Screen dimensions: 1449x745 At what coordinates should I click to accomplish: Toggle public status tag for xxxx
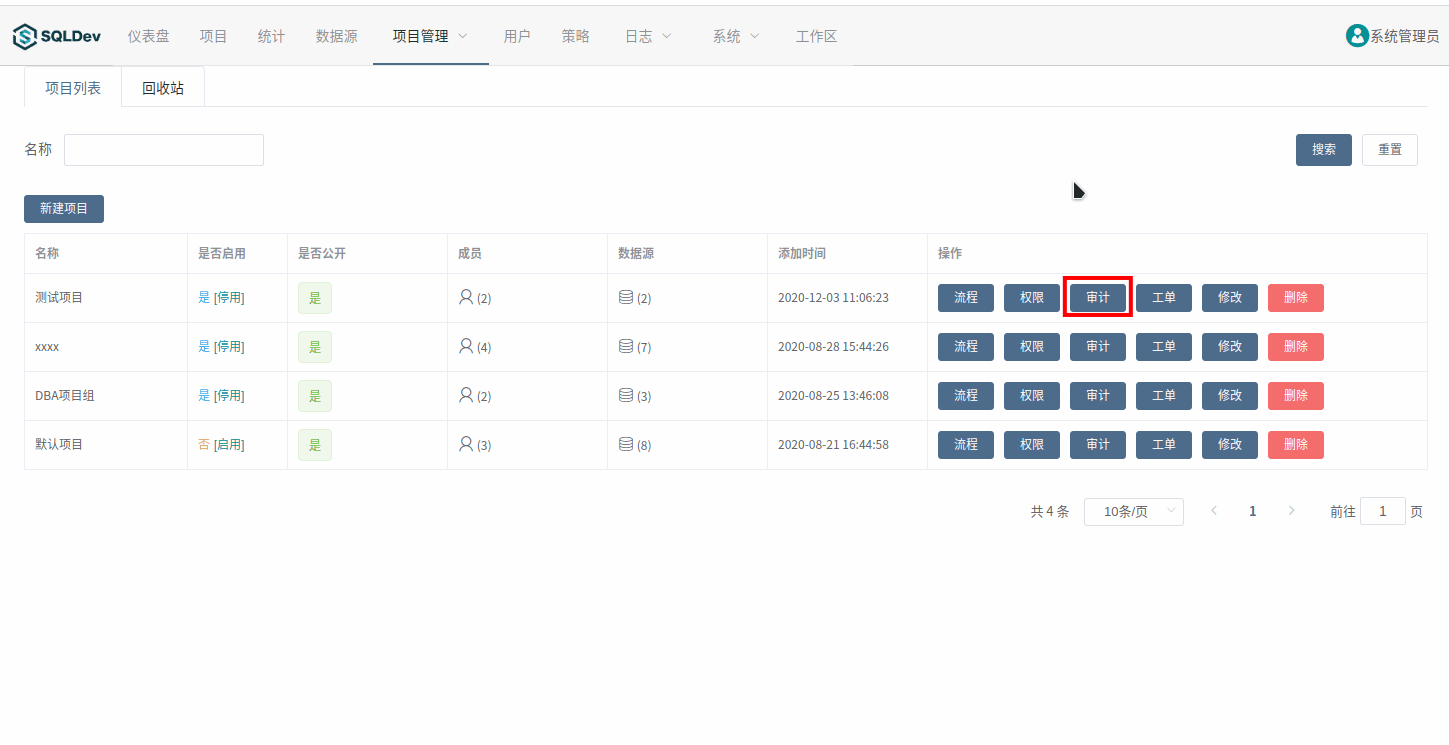(314, 347)
